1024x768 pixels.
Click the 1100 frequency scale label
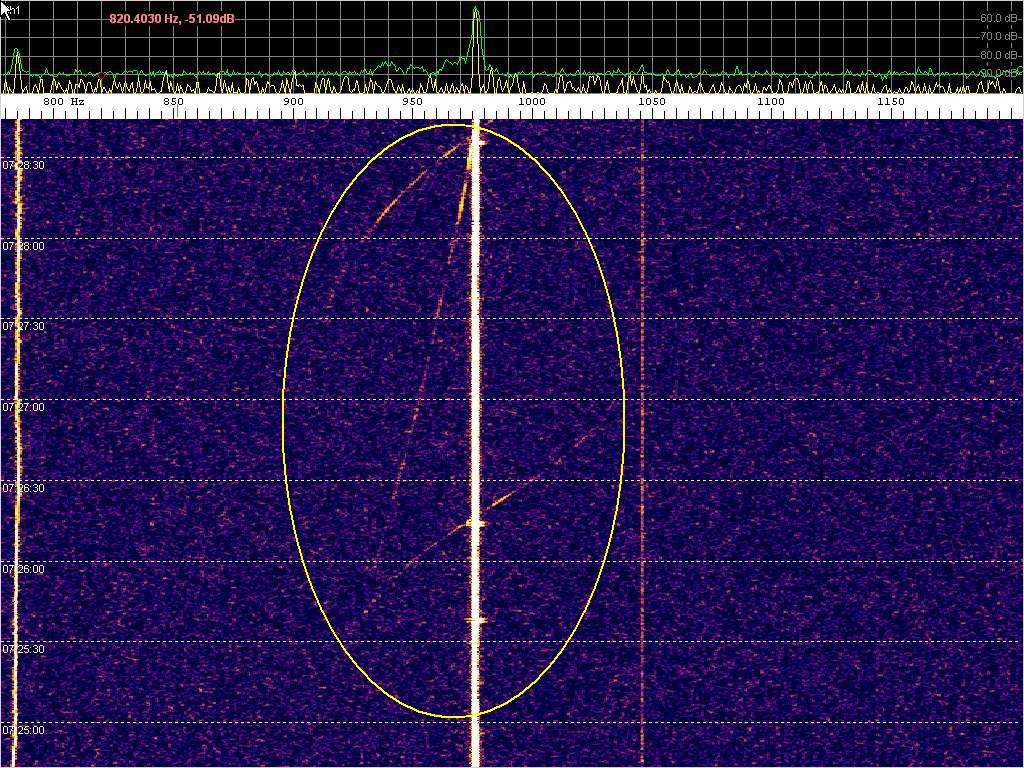click(770, 102)
